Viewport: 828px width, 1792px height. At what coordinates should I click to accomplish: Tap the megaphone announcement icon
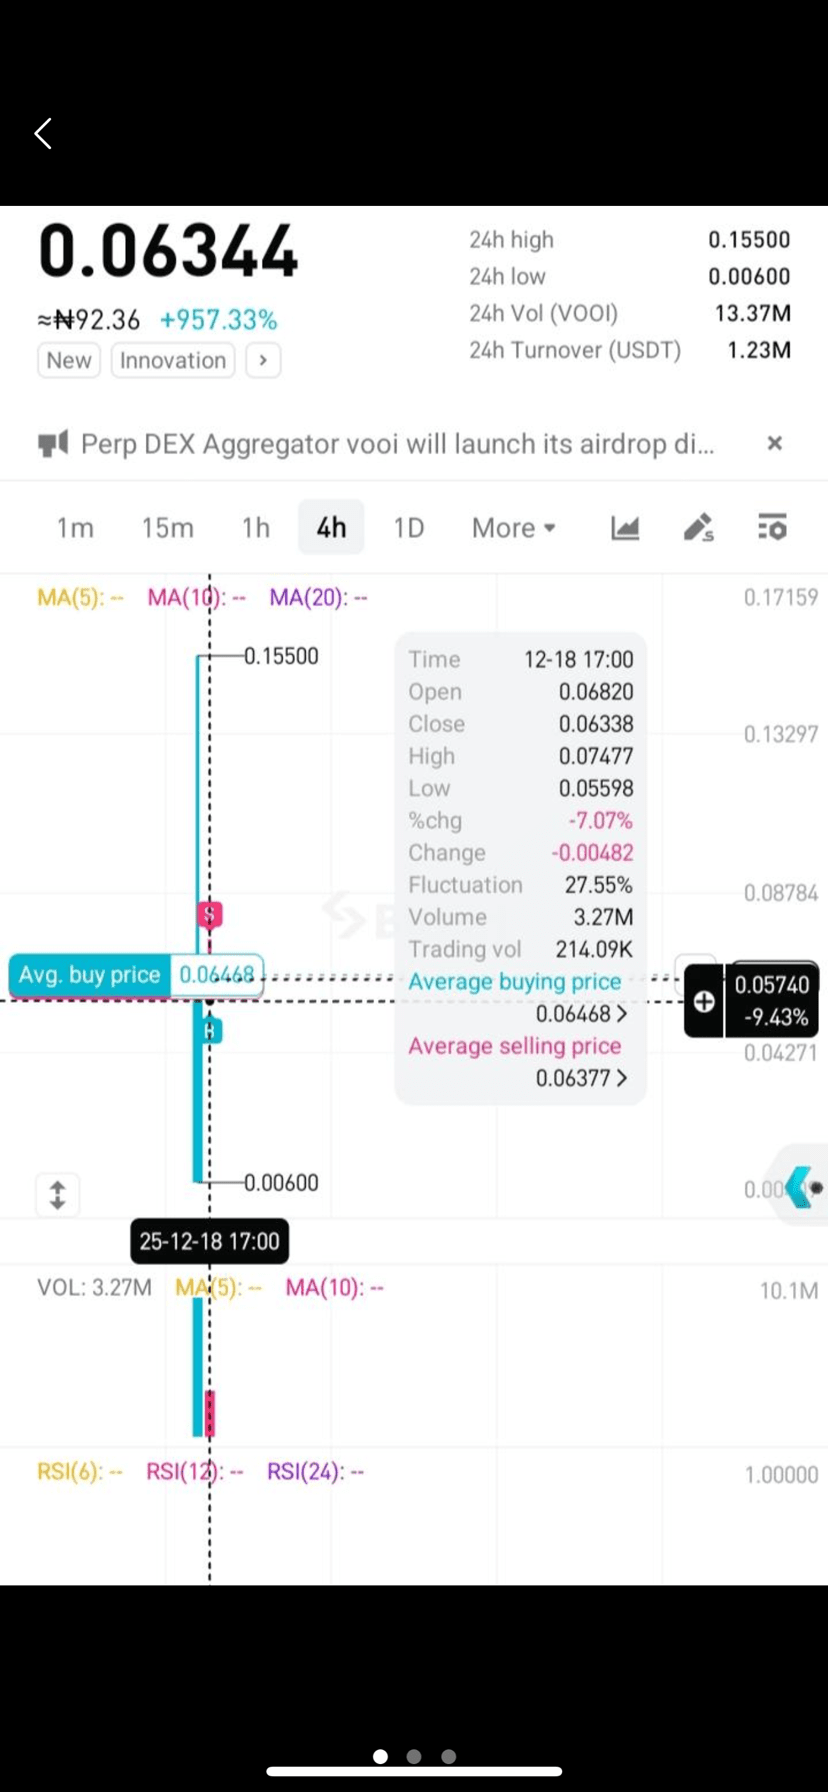(x=53, y=443)
